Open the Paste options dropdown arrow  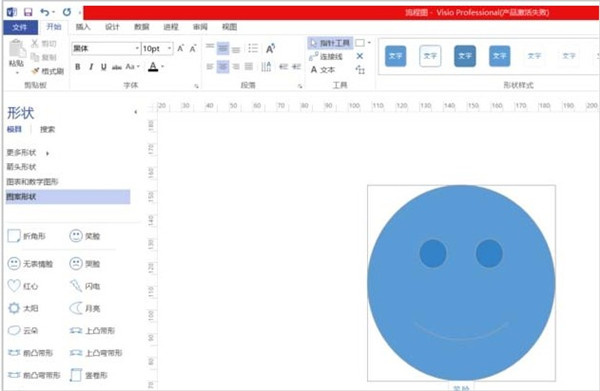point(17,72)
